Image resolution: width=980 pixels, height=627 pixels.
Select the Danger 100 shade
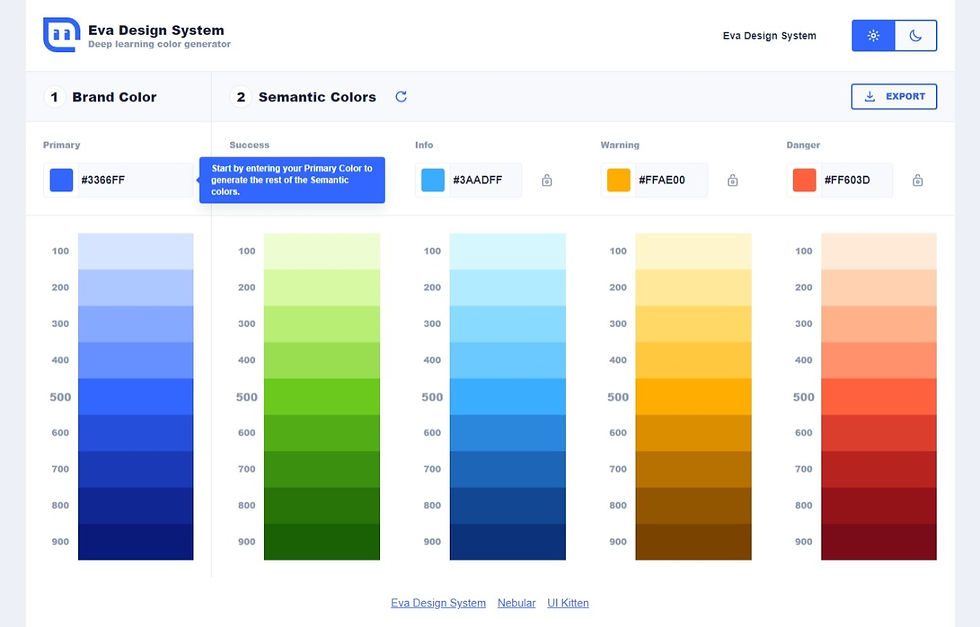click(879, 251)
